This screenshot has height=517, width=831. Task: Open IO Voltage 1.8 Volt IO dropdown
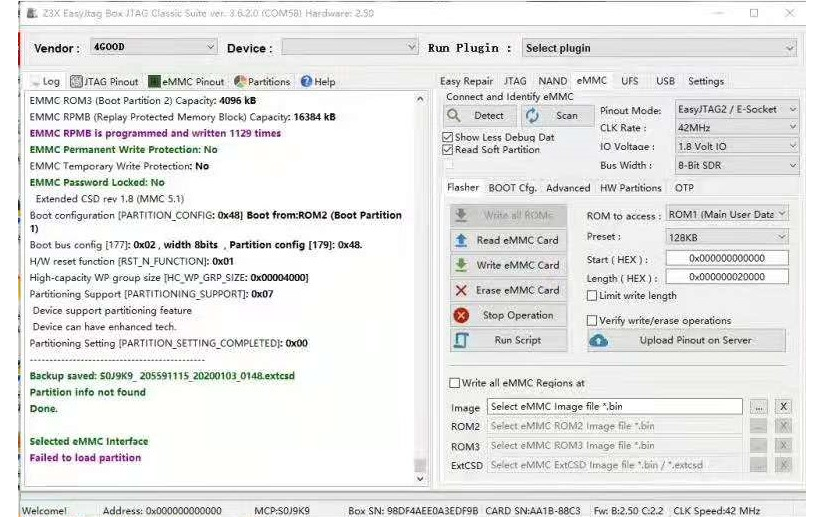tap(737, 146)
